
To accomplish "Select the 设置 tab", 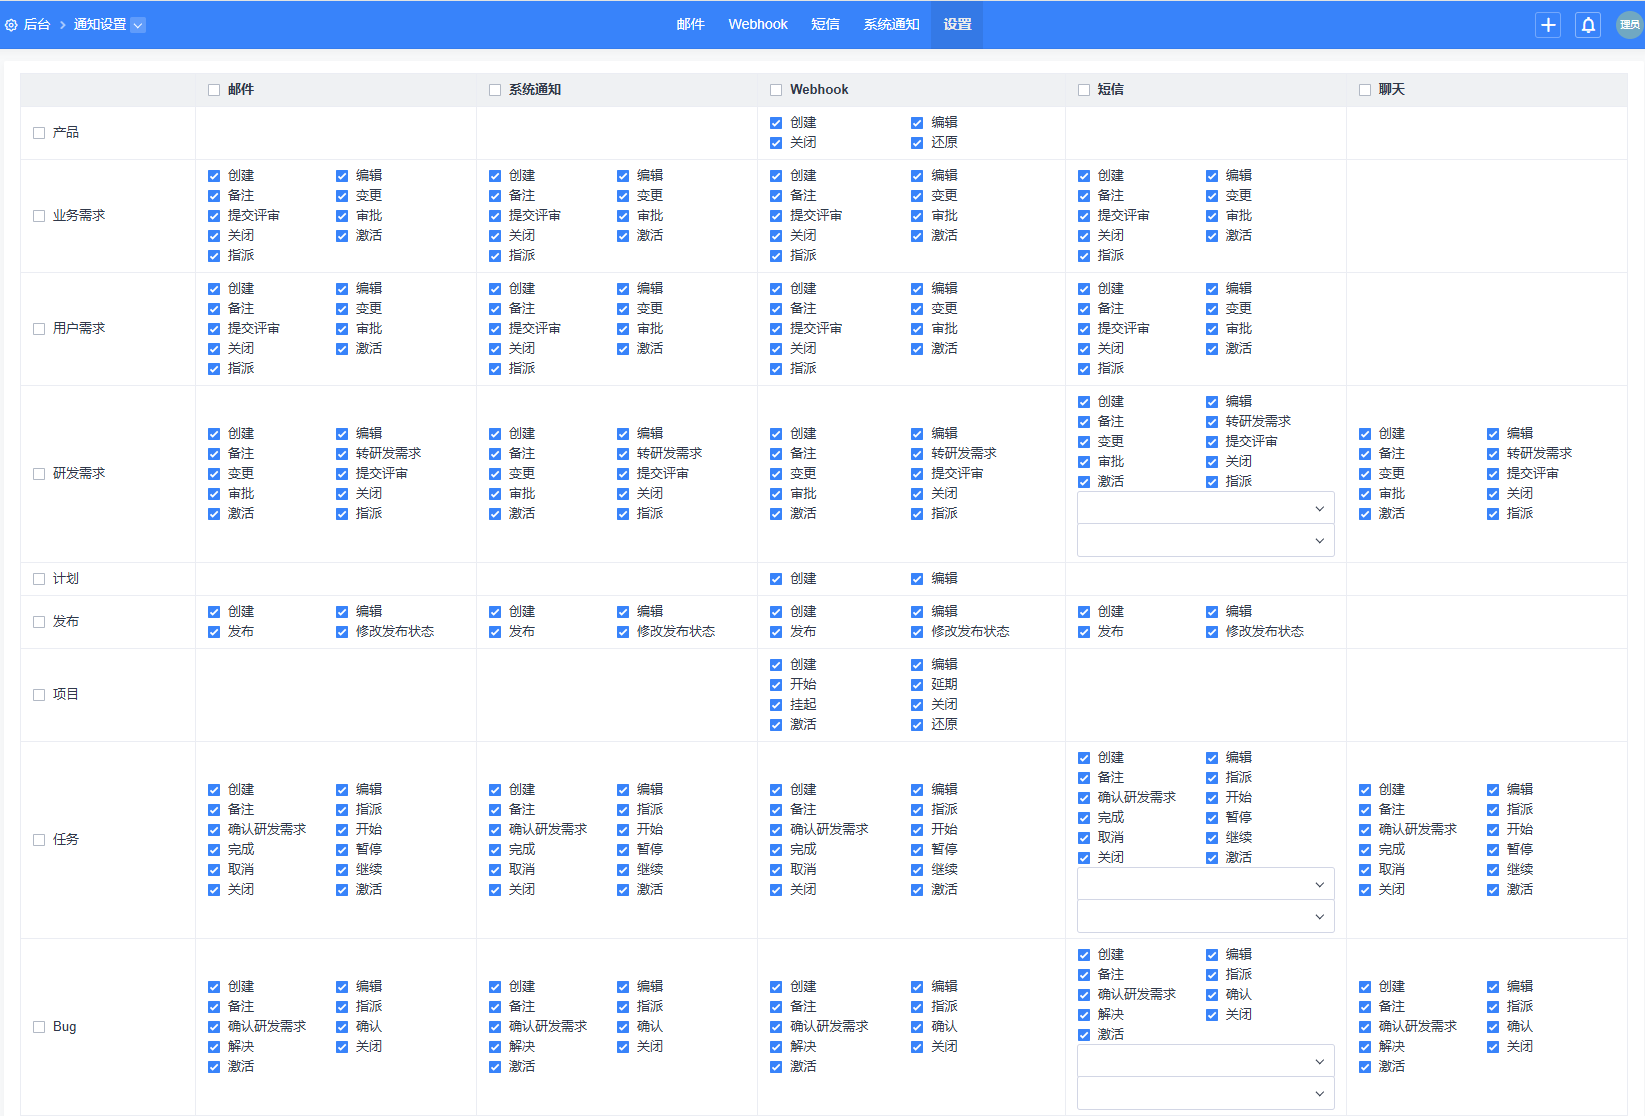I will [x=957, y=24].
